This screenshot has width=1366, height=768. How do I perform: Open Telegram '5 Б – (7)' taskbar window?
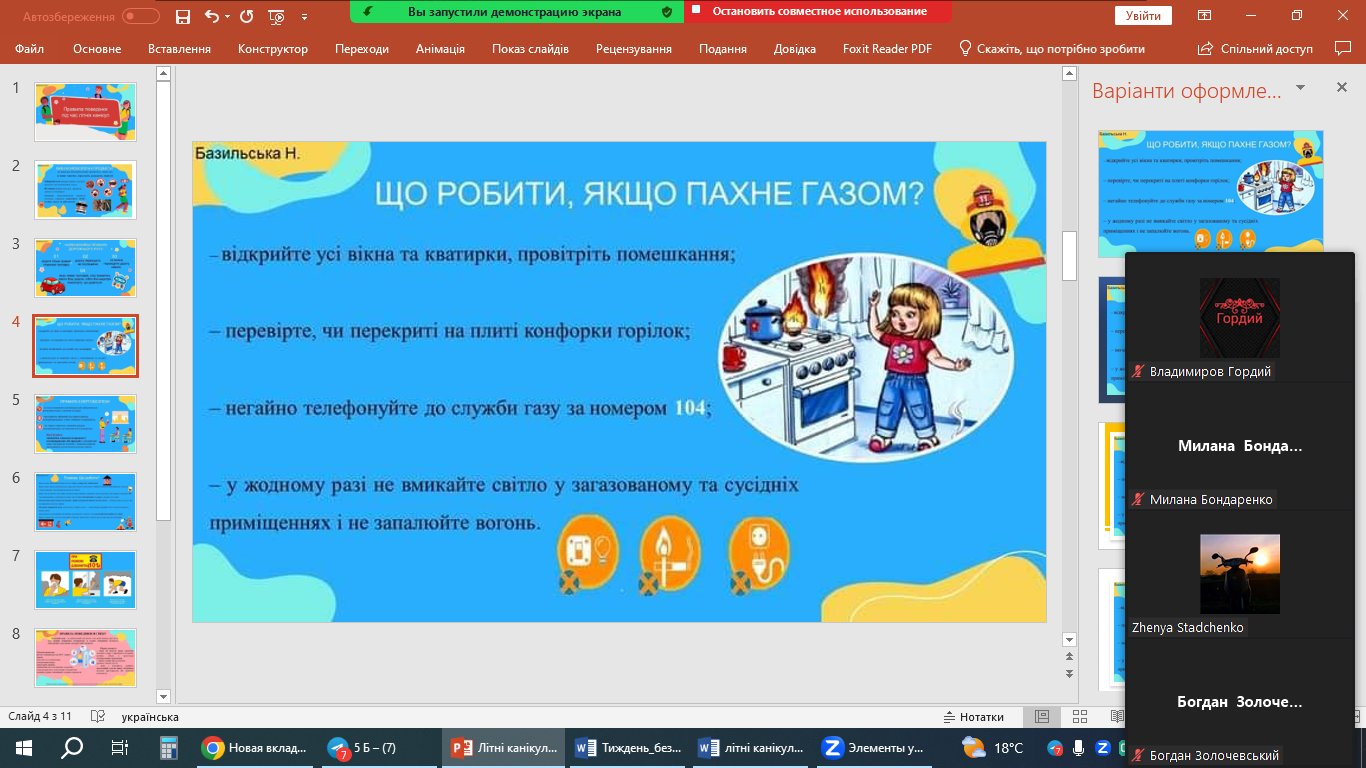(x=379, y=748)
